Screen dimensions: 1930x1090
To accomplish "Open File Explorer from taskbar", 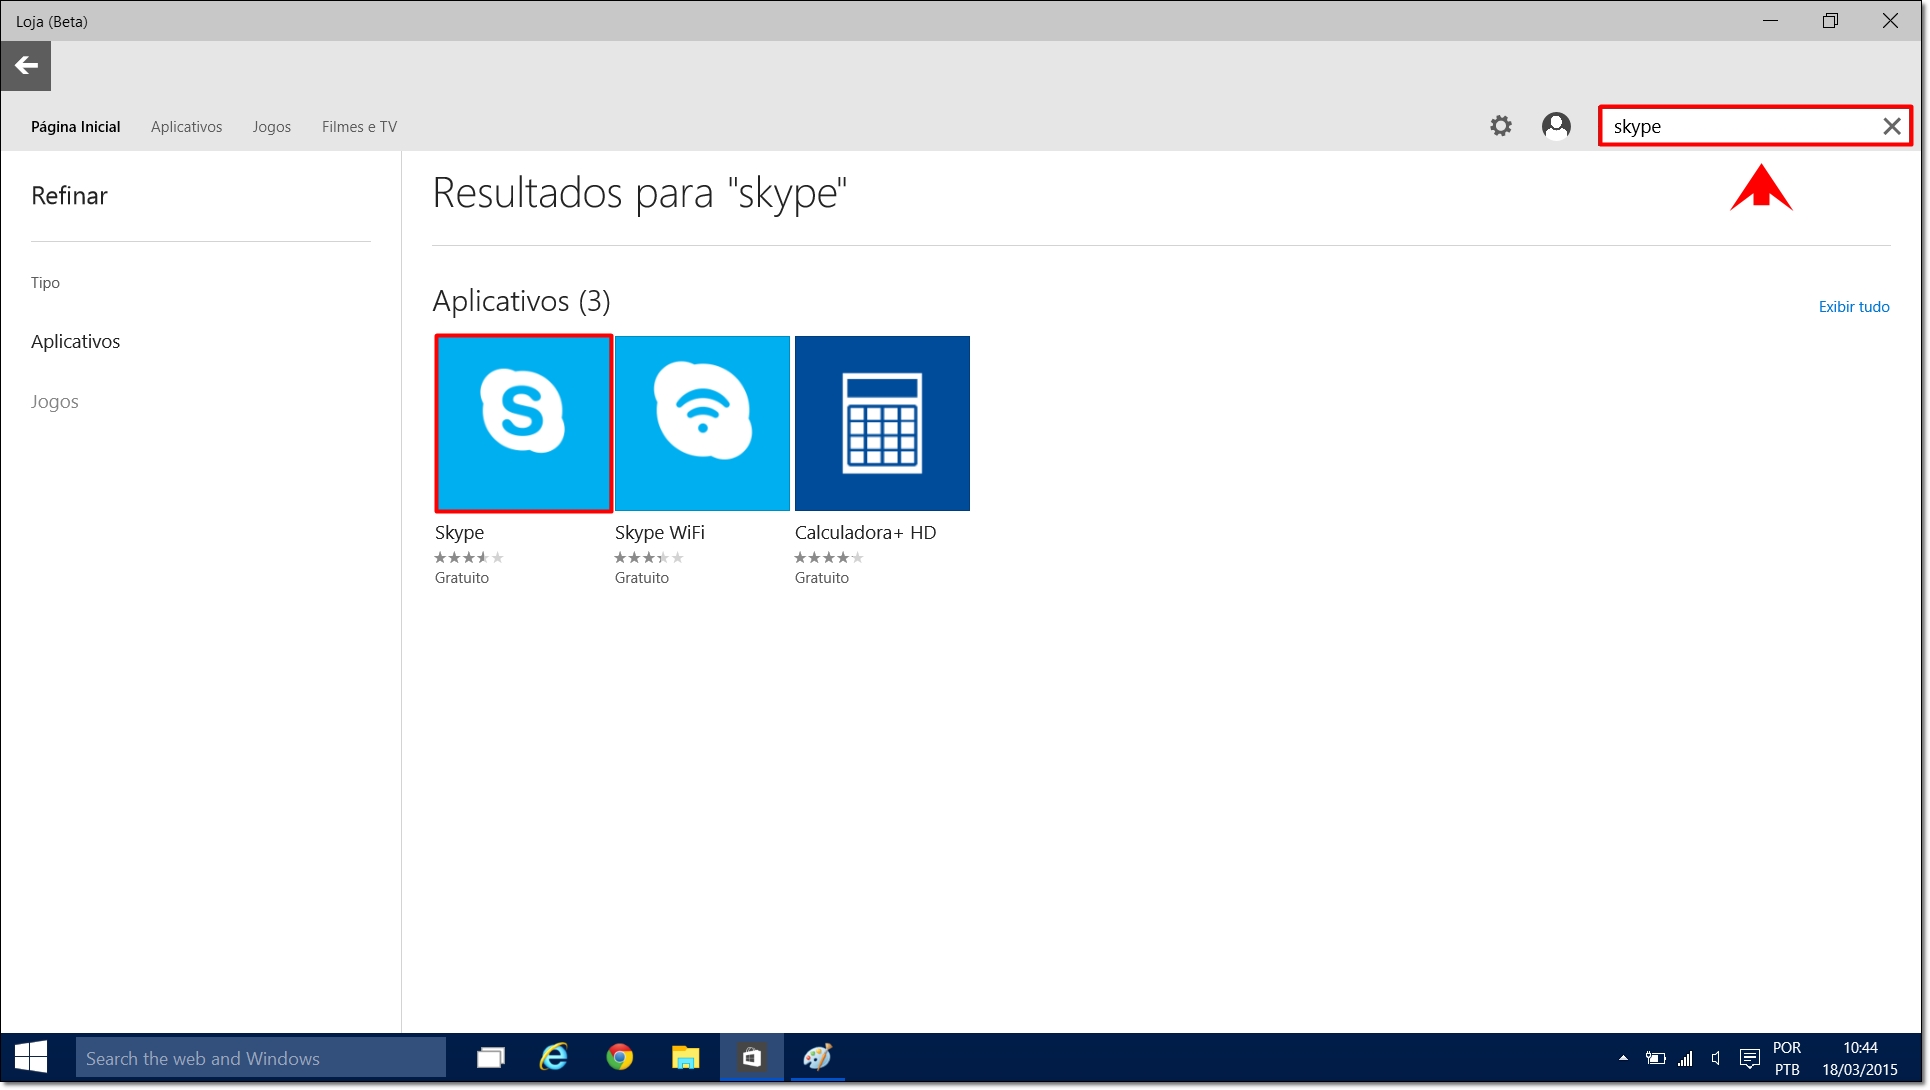I will point(686,1057).
